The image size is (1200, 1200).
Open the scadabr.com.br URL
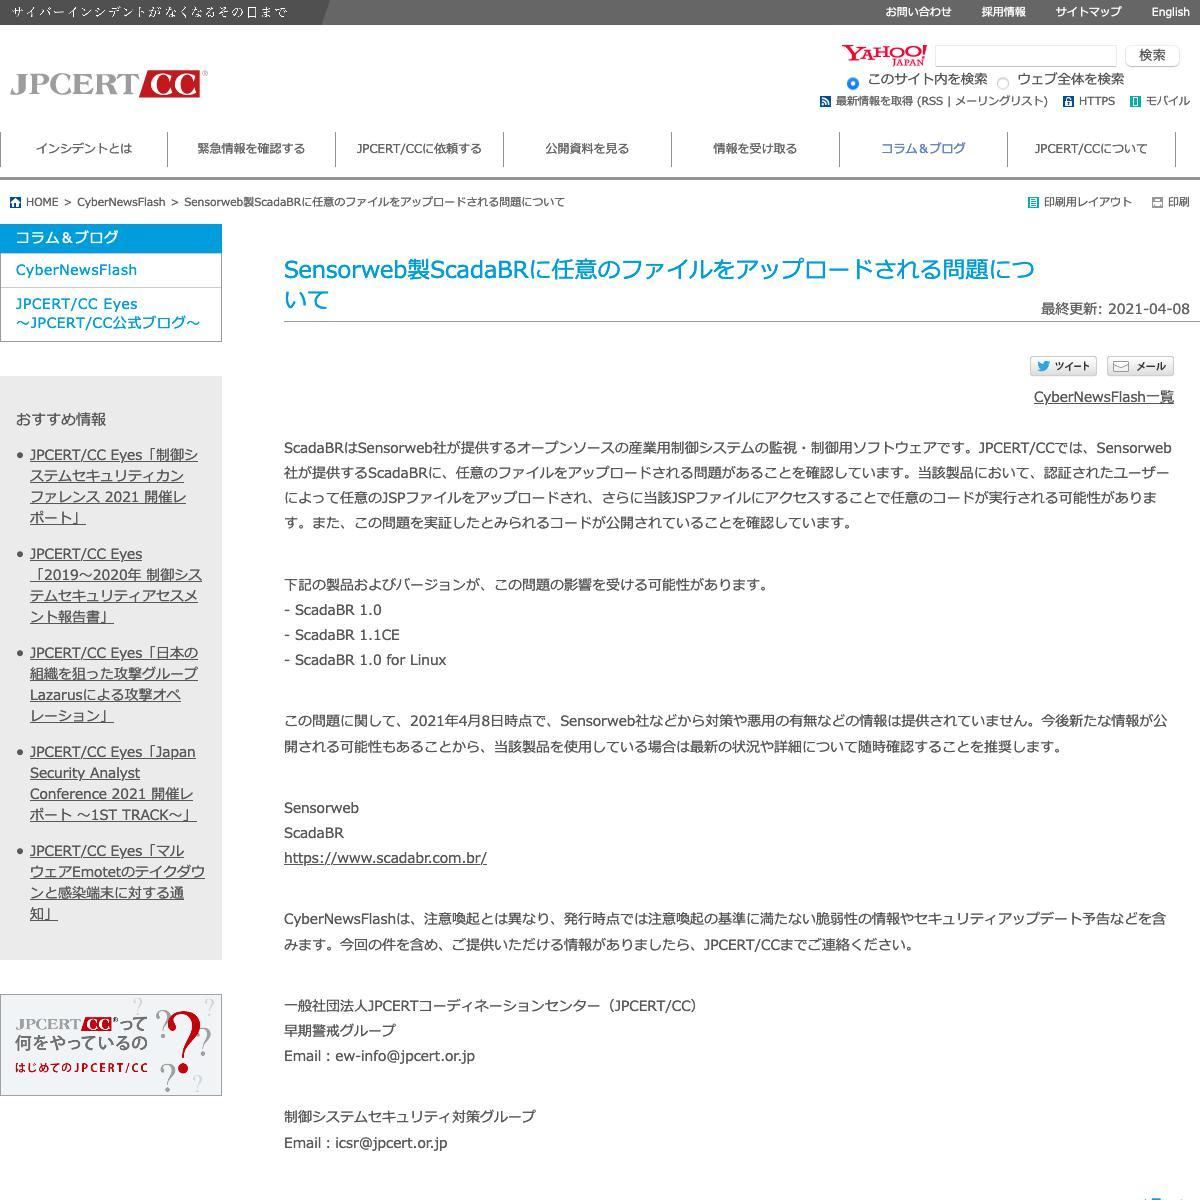point(385,858)
